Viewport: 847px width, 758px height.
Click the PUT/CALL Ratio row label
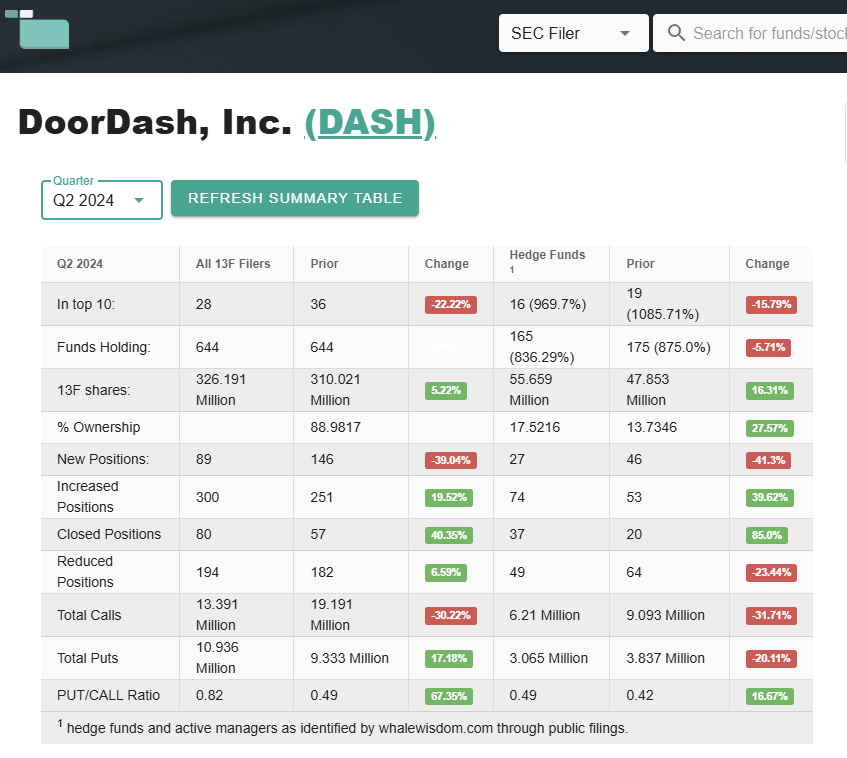108,695
